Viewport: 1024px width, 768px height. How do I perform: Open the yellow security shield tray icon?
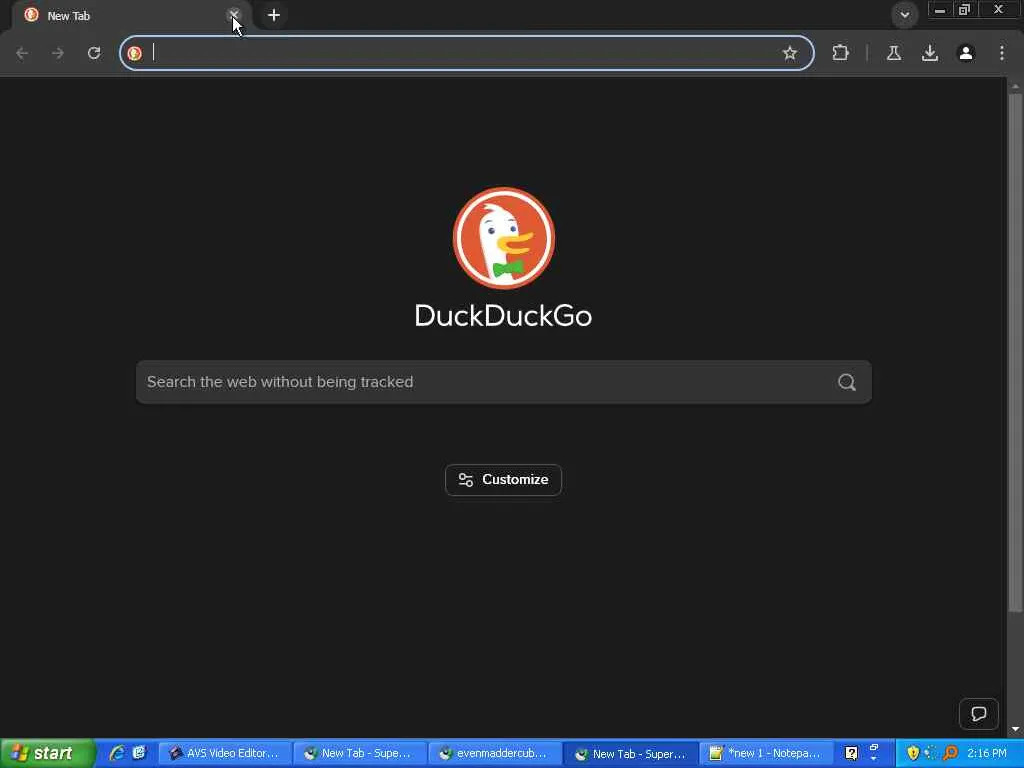coord(913,754)
